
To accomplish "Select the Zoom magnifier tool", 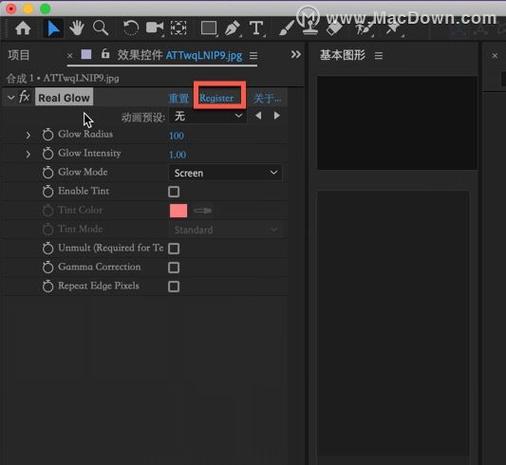I will [x=100, y=28].
